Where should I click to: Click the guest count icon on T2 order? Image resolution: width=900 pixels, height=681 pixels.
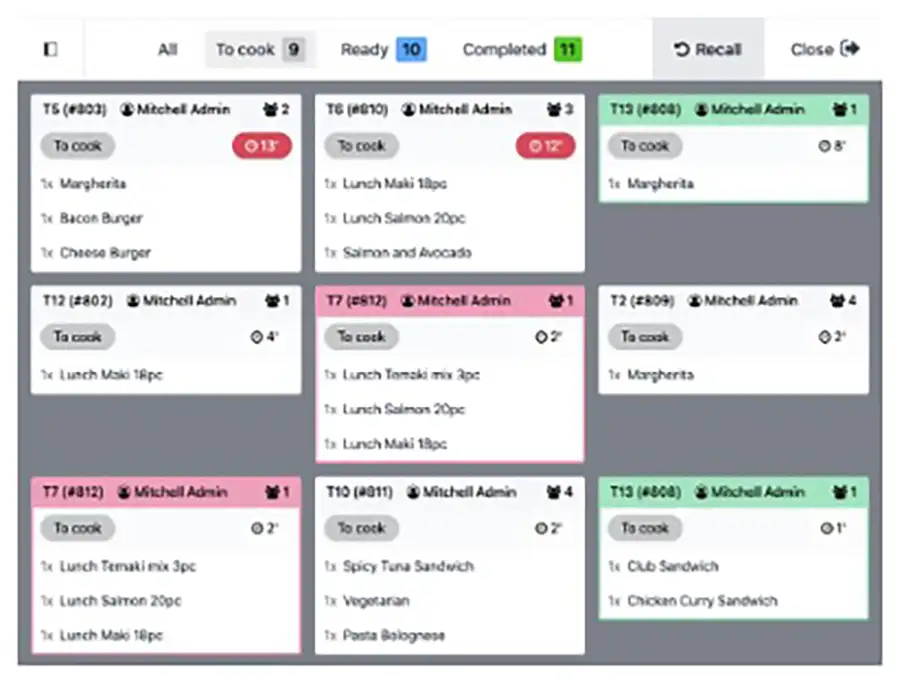[x=838, y=300]
